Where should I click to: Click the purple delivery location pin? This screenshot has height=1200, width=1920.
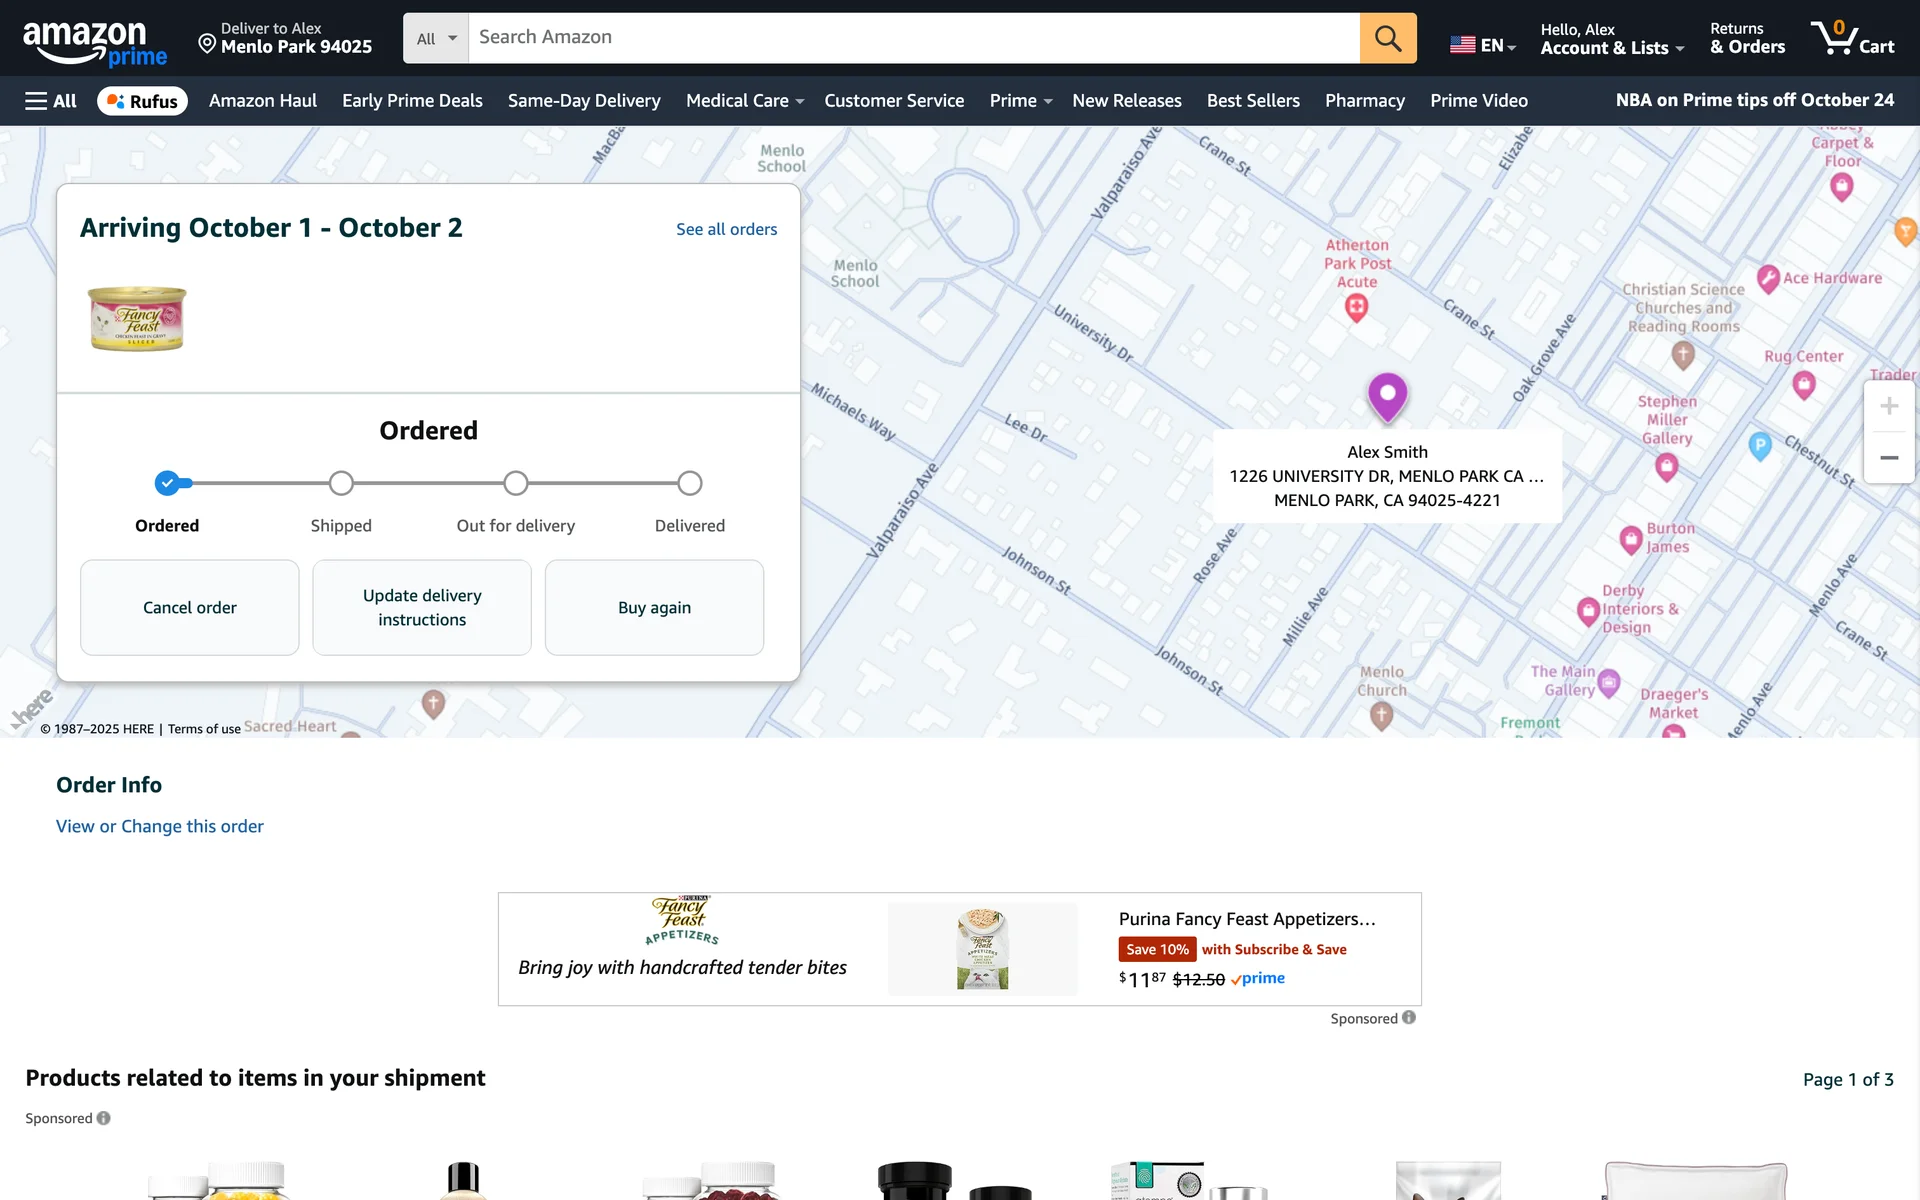1387,394
